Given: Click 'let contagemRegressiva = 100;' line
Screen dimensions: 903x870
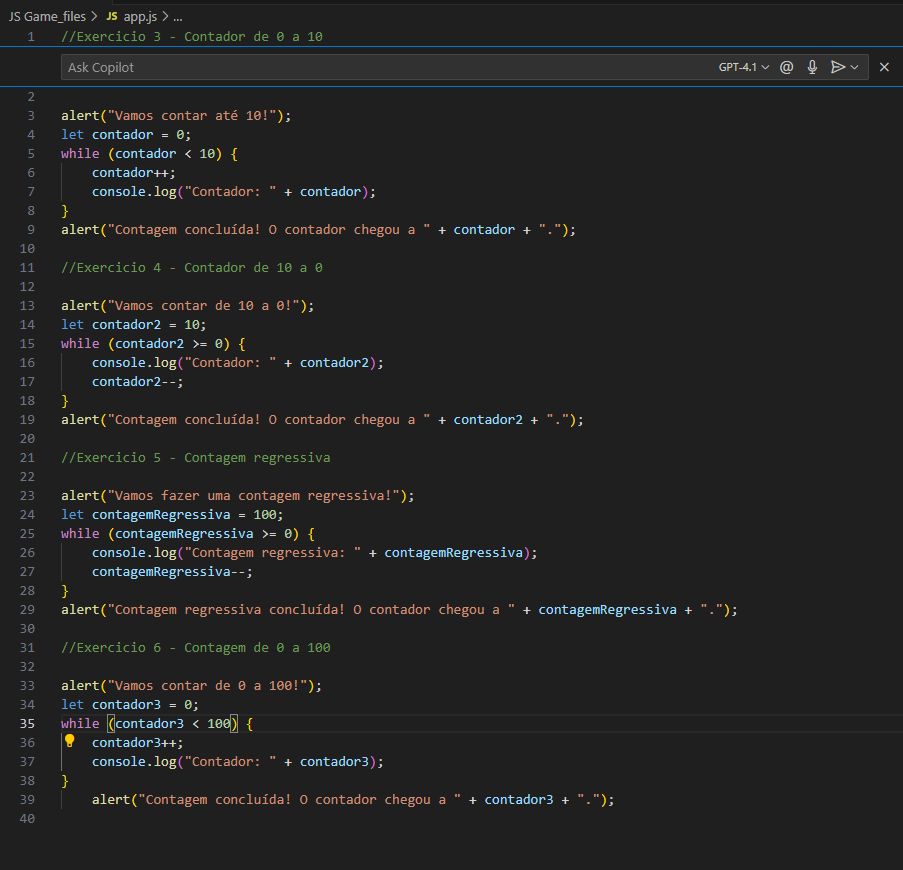Looking at the screenshot, I should point(172,515).
